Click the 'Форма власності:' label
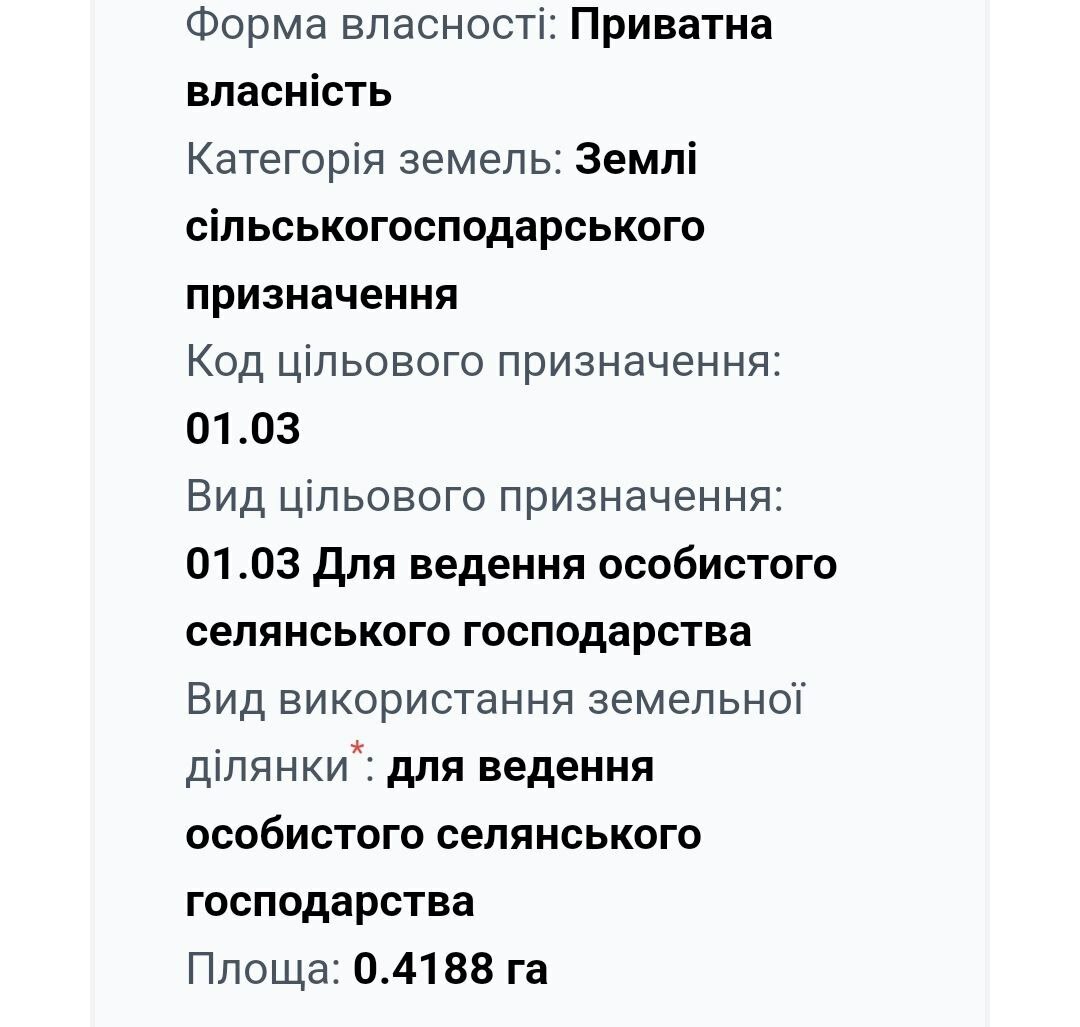The width and height of the screenshot is (1080, 1027). click(x=371, y=25)
